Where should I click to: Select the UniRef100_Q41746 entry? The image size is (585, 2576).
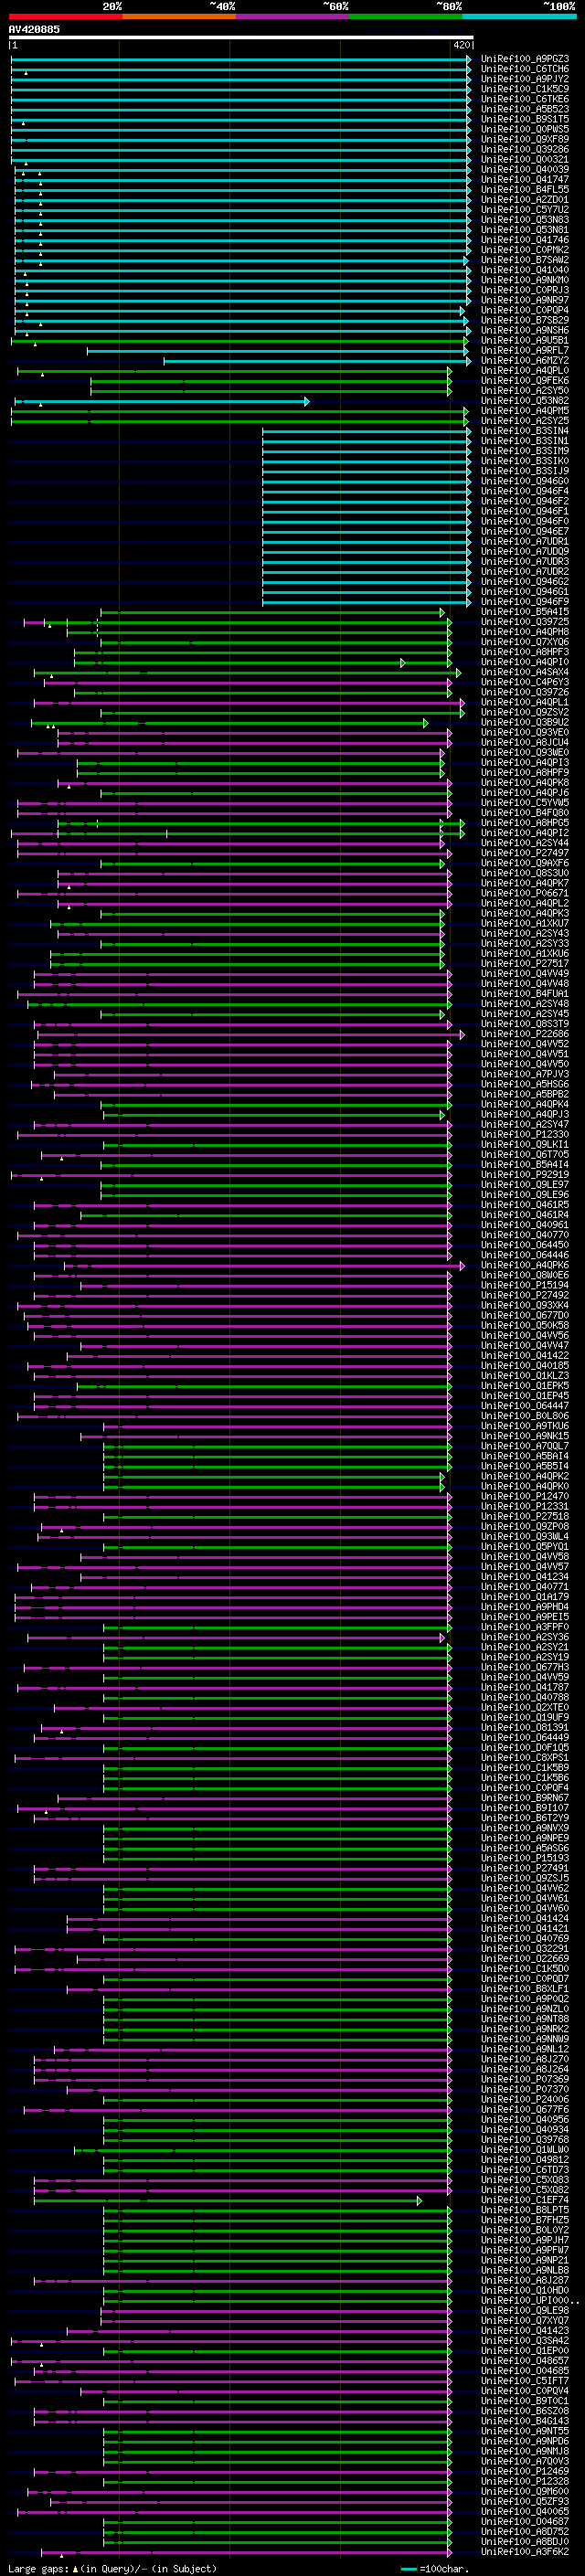(x=525, y=240)
